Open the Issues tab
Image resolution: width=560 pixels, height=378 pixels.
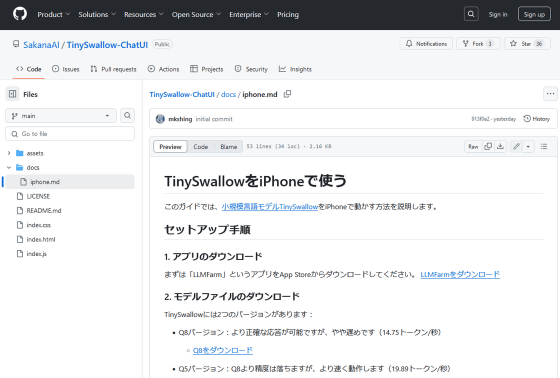coord(65,69)
